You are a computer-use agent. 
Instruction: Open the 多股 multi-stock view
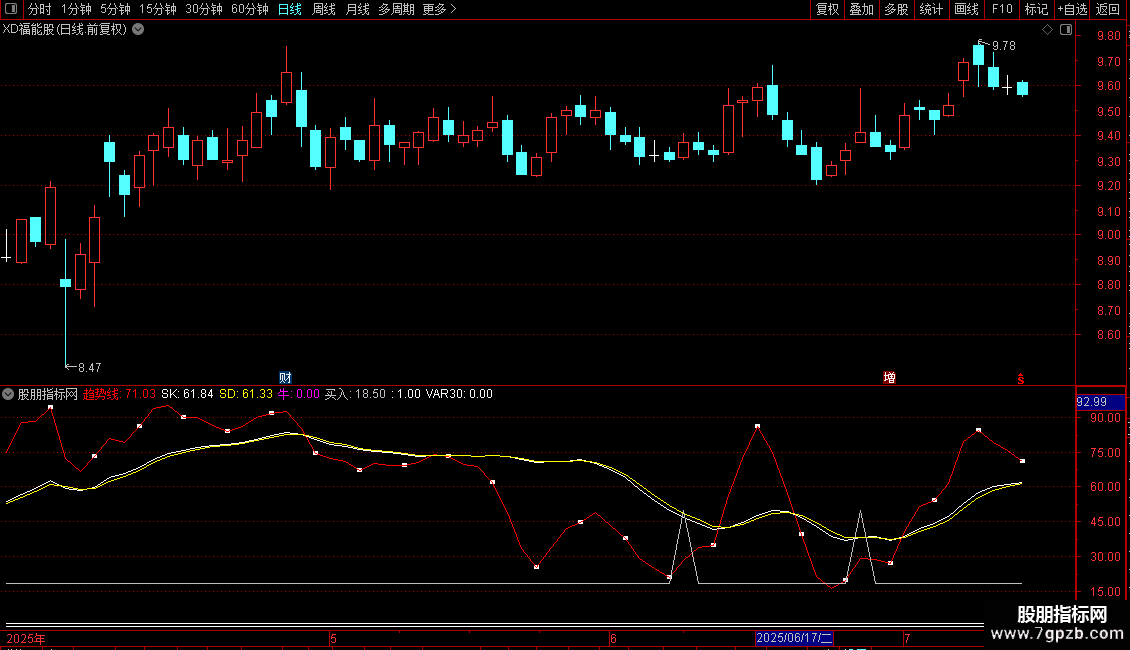click(x=896, y=9)
